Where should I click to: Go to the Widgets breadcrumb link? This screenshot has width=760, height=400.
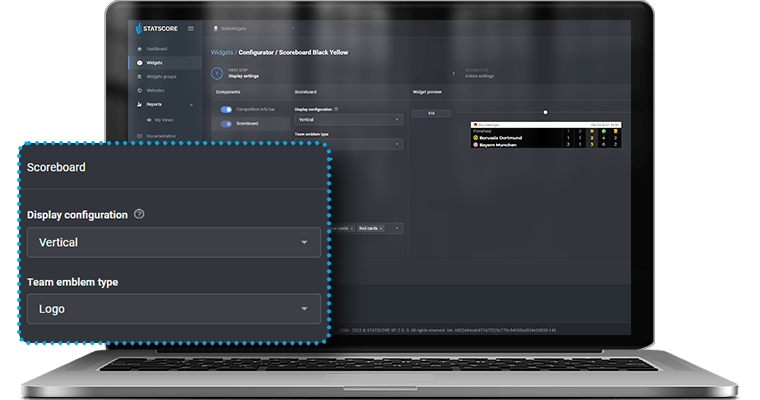222,52
